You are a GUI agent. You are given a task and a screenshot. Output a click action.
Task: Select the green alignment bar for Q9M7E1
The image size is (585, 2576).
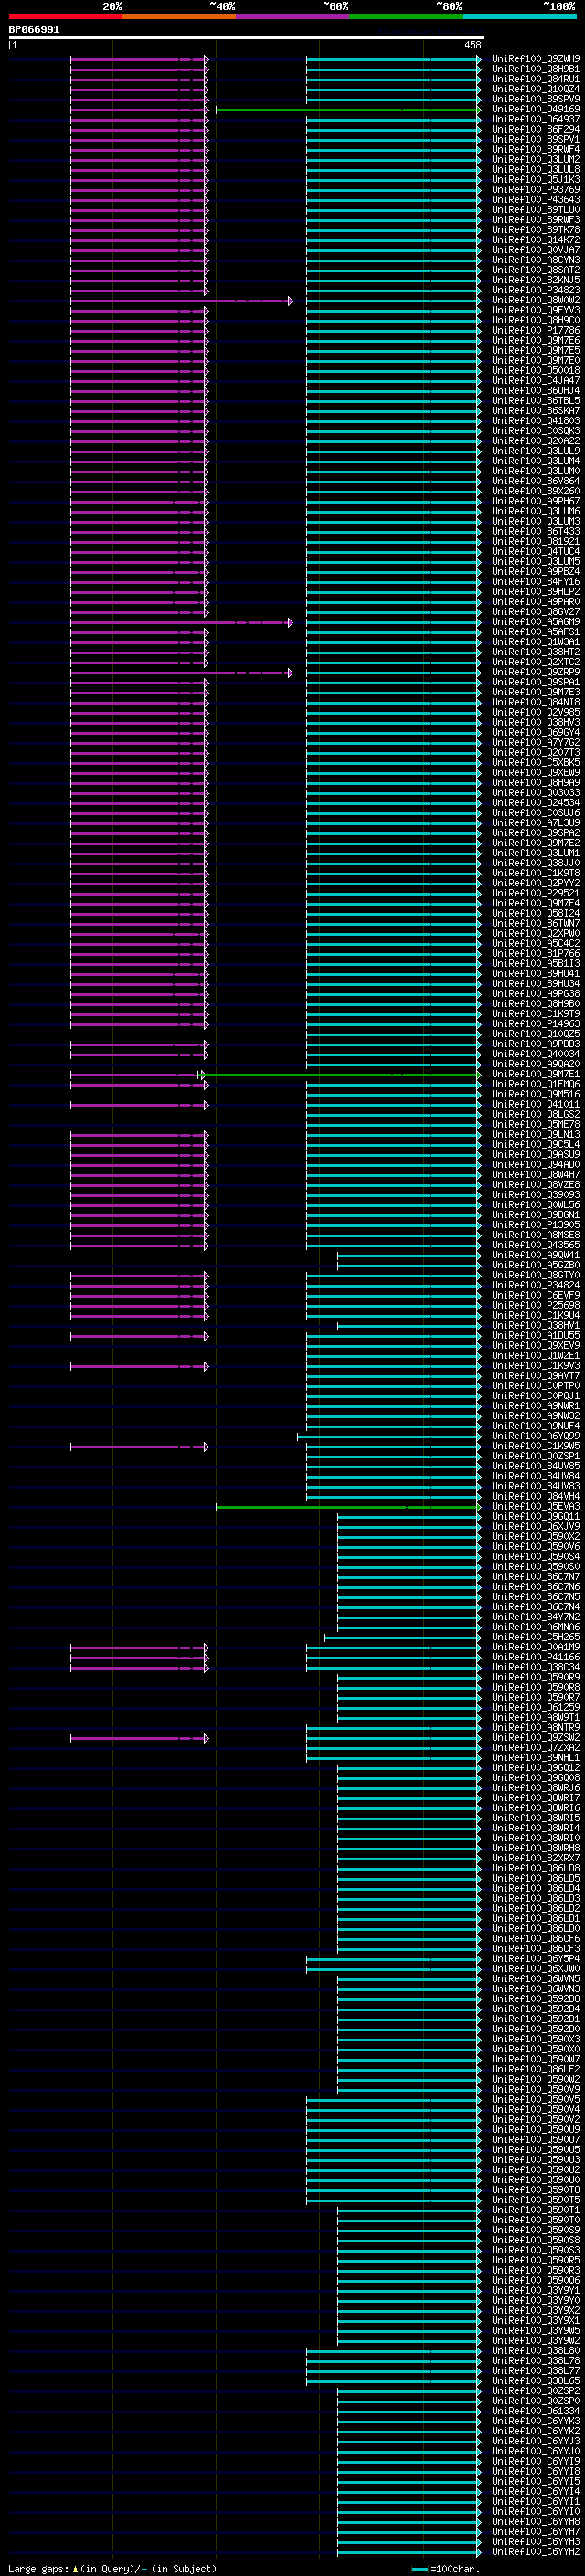[x=340, y=1075]
